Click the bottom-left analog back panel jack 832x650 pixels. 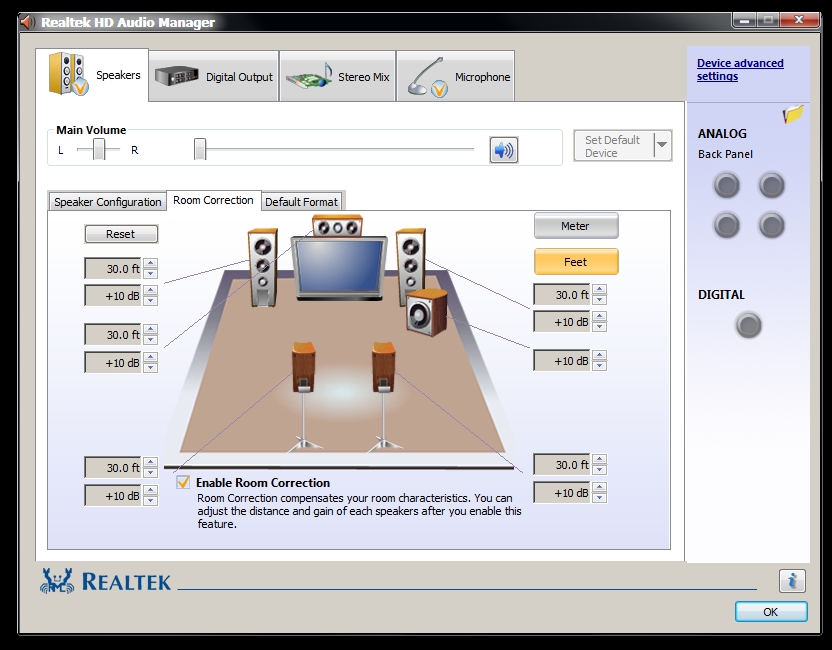point(726,225)
